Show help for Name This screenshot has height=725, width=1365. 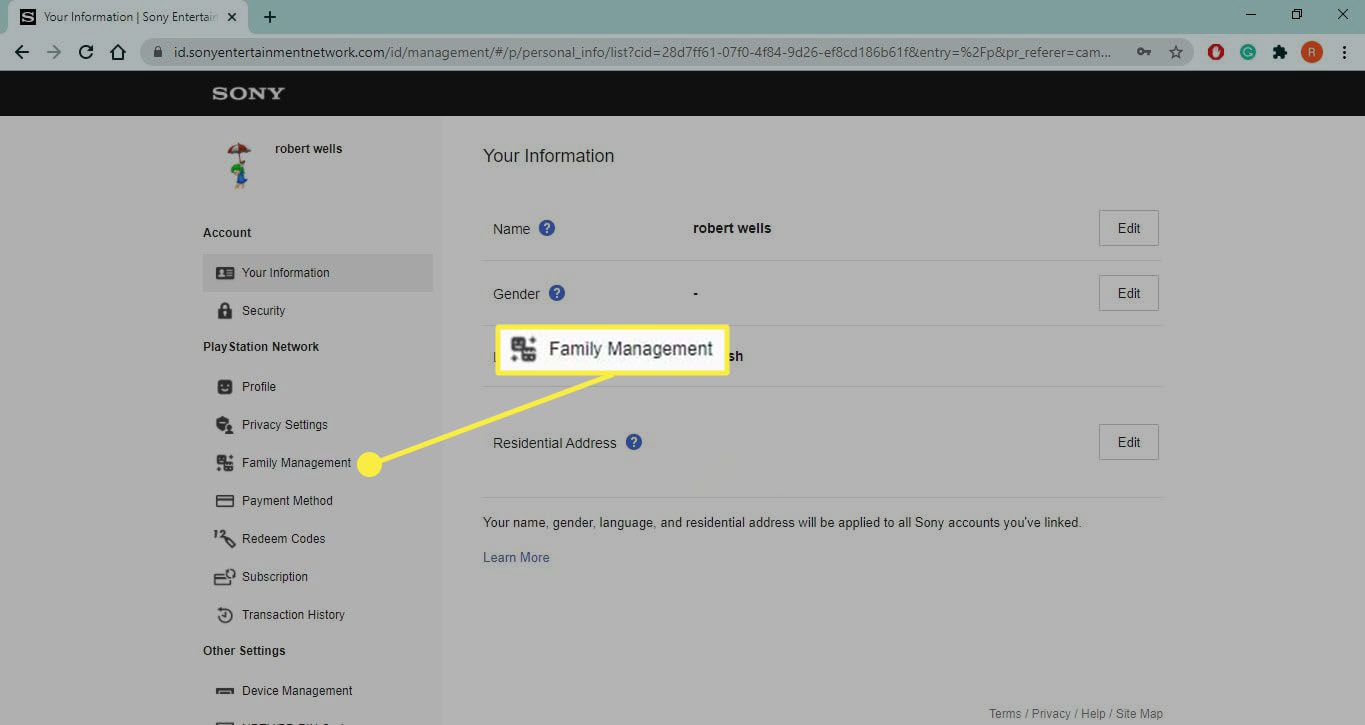pos(546,228)
